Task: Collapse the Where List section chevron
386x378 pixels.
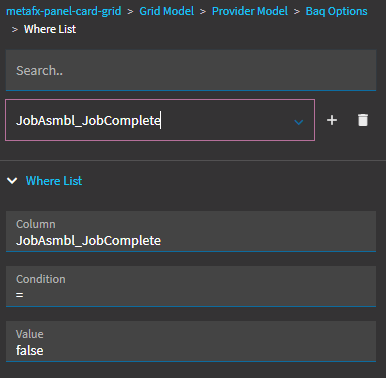Action: tap(12, 181)
